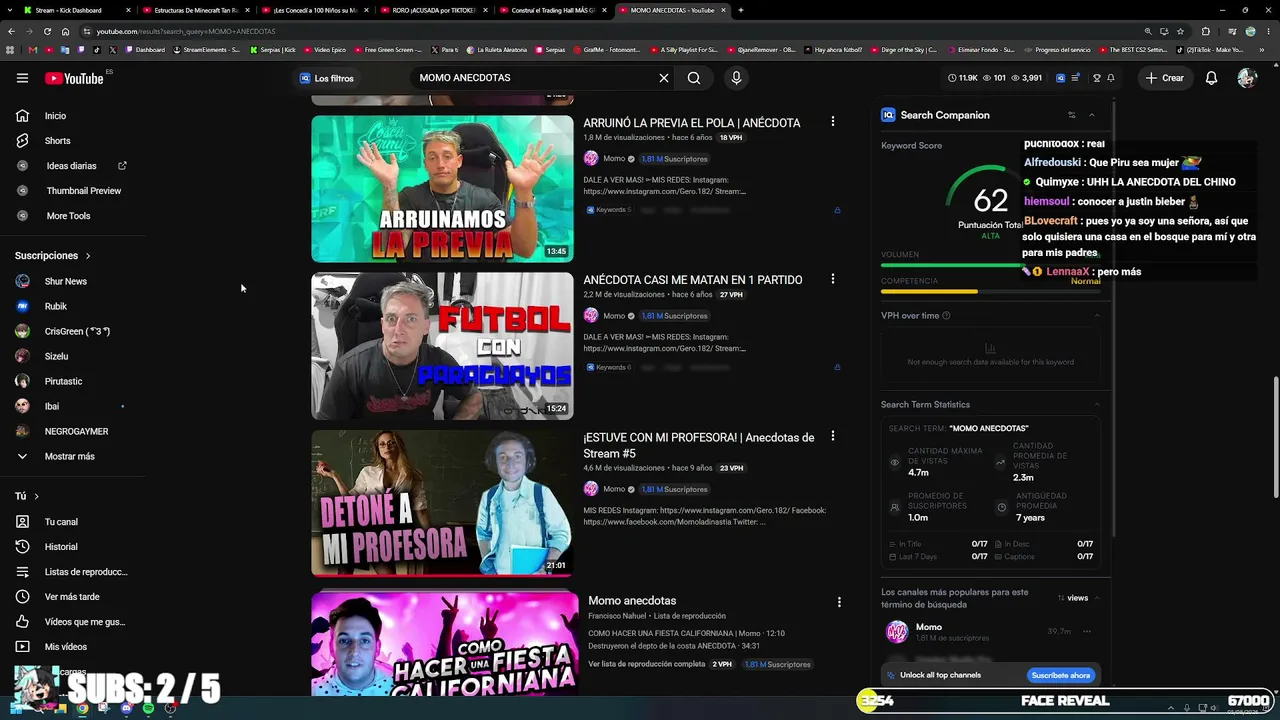Viewport: 1280px width, 720px height.
Task: Open Dashboard bookmark in bookmarks bar
Action: coord(146,49)
